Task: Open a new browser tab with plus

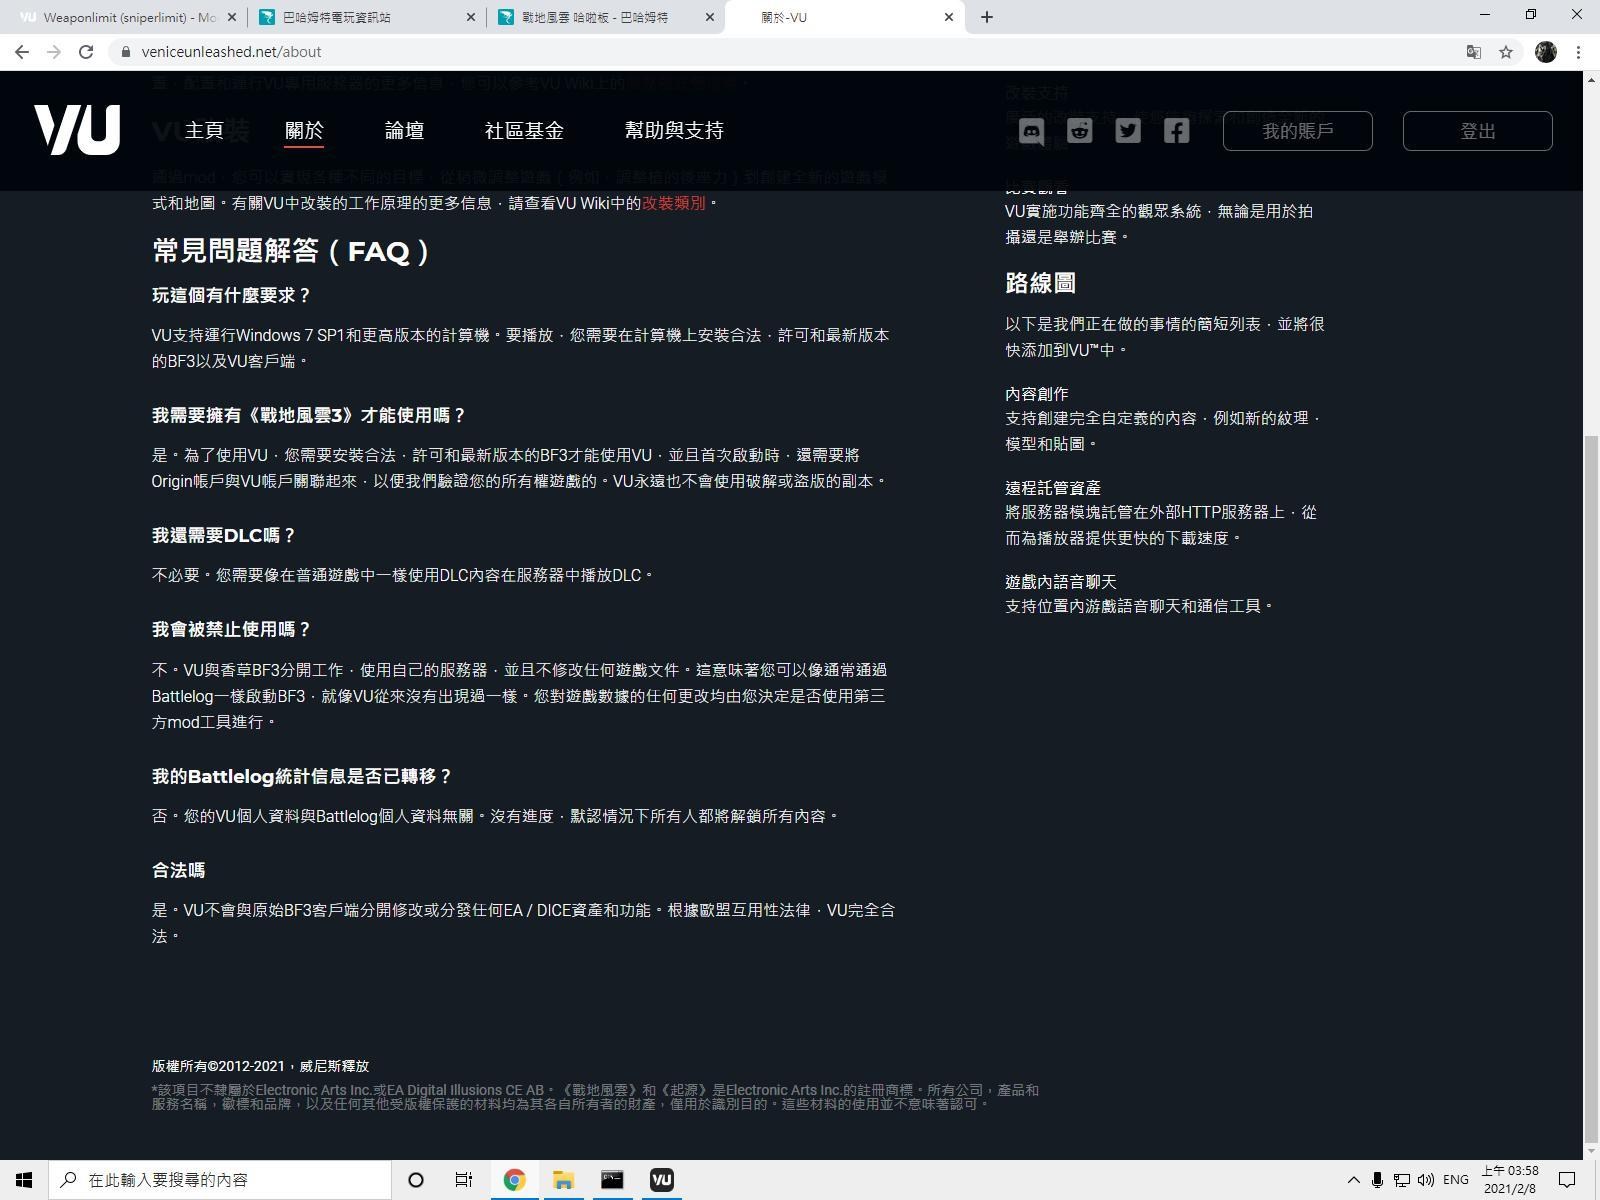Action: click(x=987, y=17)
